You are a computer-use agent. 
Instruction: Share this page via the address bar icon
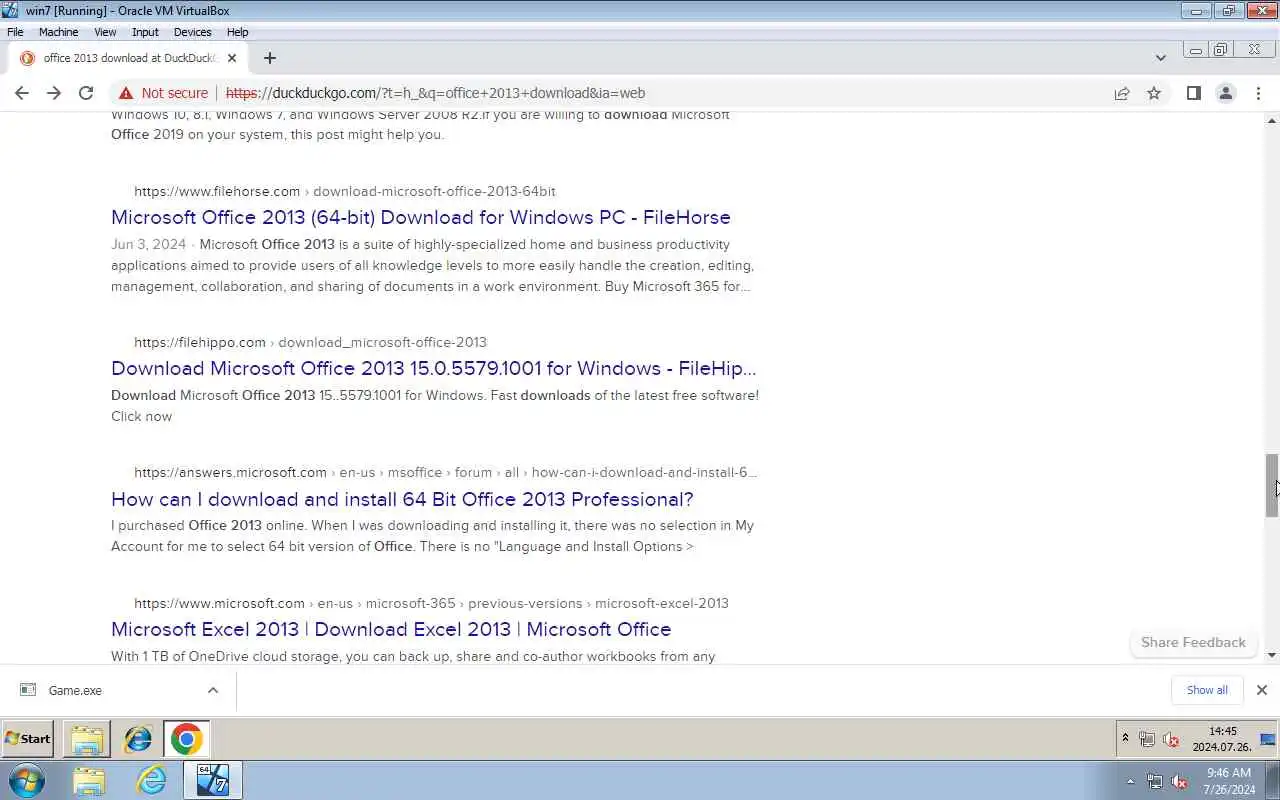click(1122, 93)
